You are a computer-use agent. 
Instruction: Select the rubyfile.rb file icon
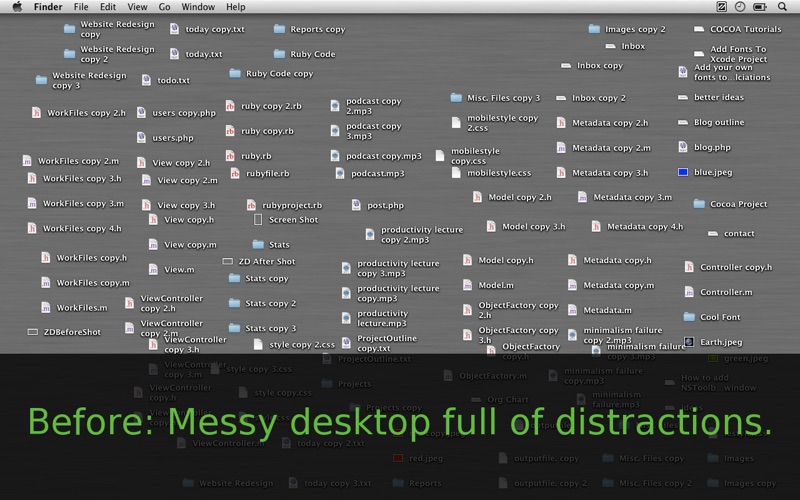(235, 173)
